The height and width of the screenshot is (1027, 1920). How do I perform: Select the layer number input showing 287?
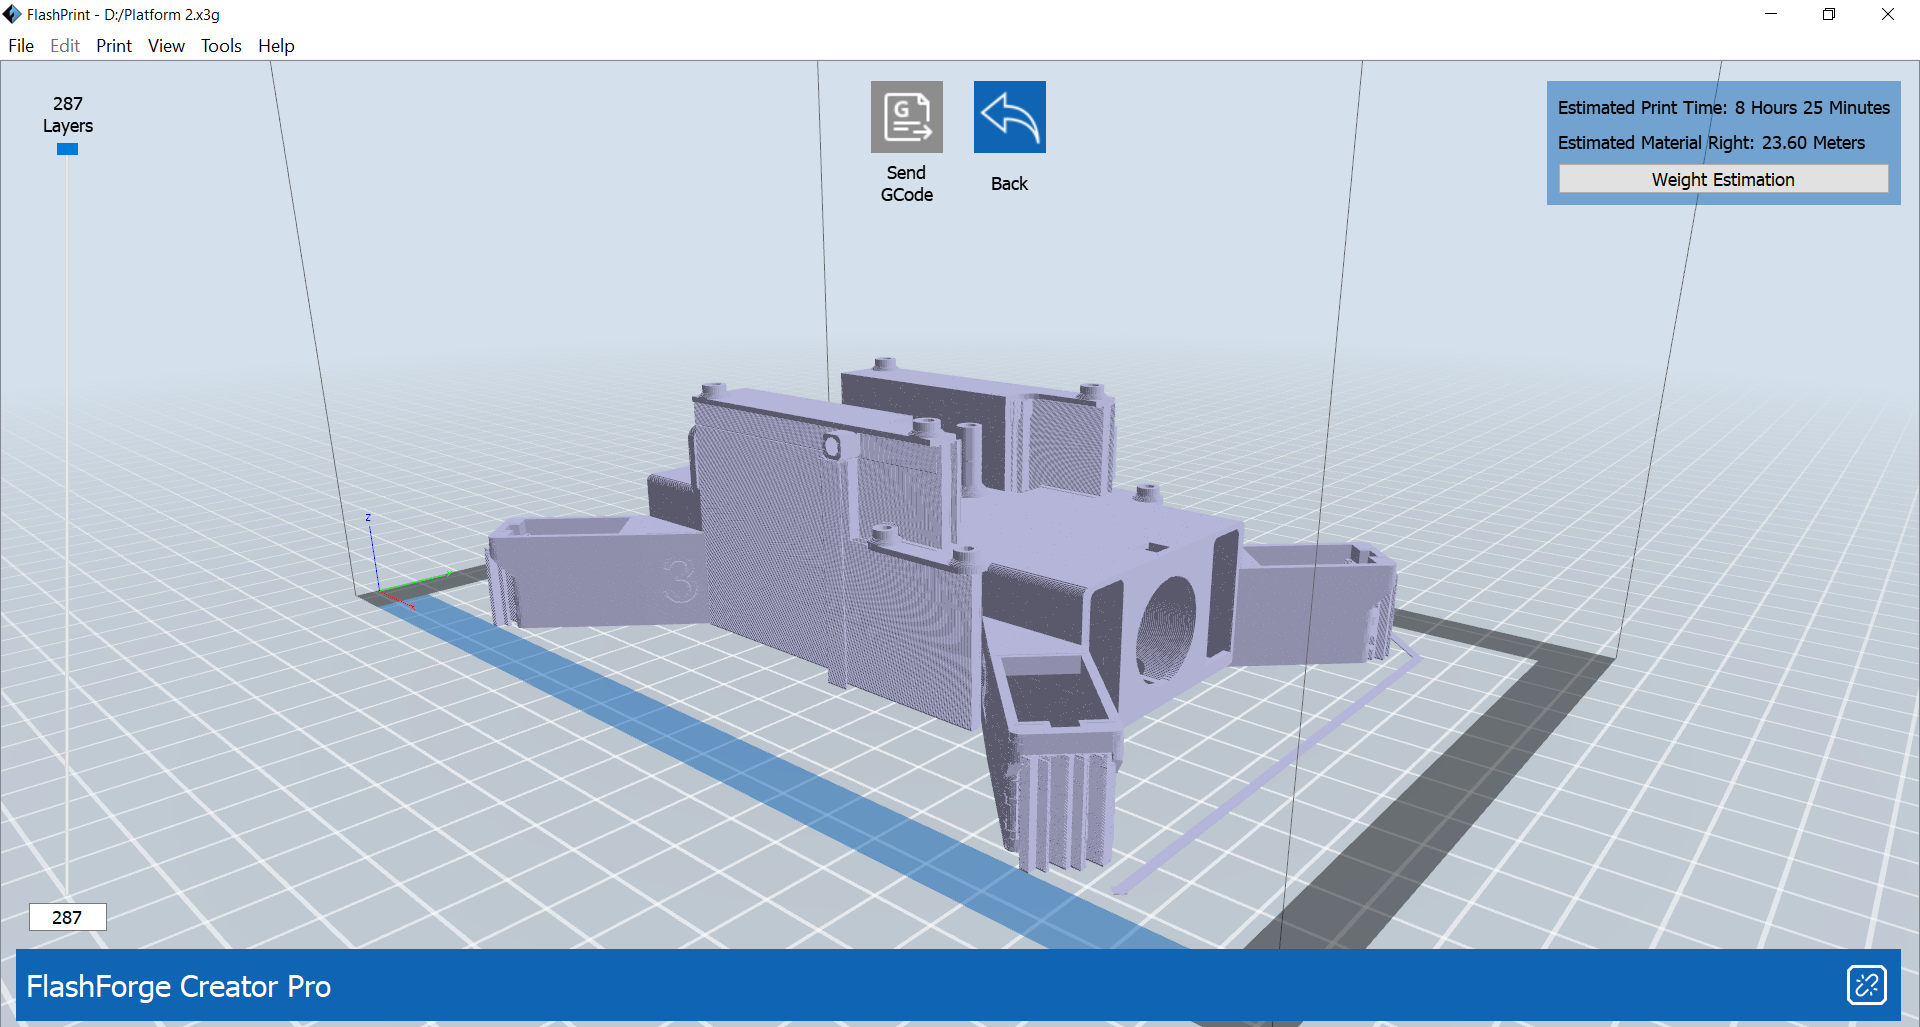(x=67, y=916)
